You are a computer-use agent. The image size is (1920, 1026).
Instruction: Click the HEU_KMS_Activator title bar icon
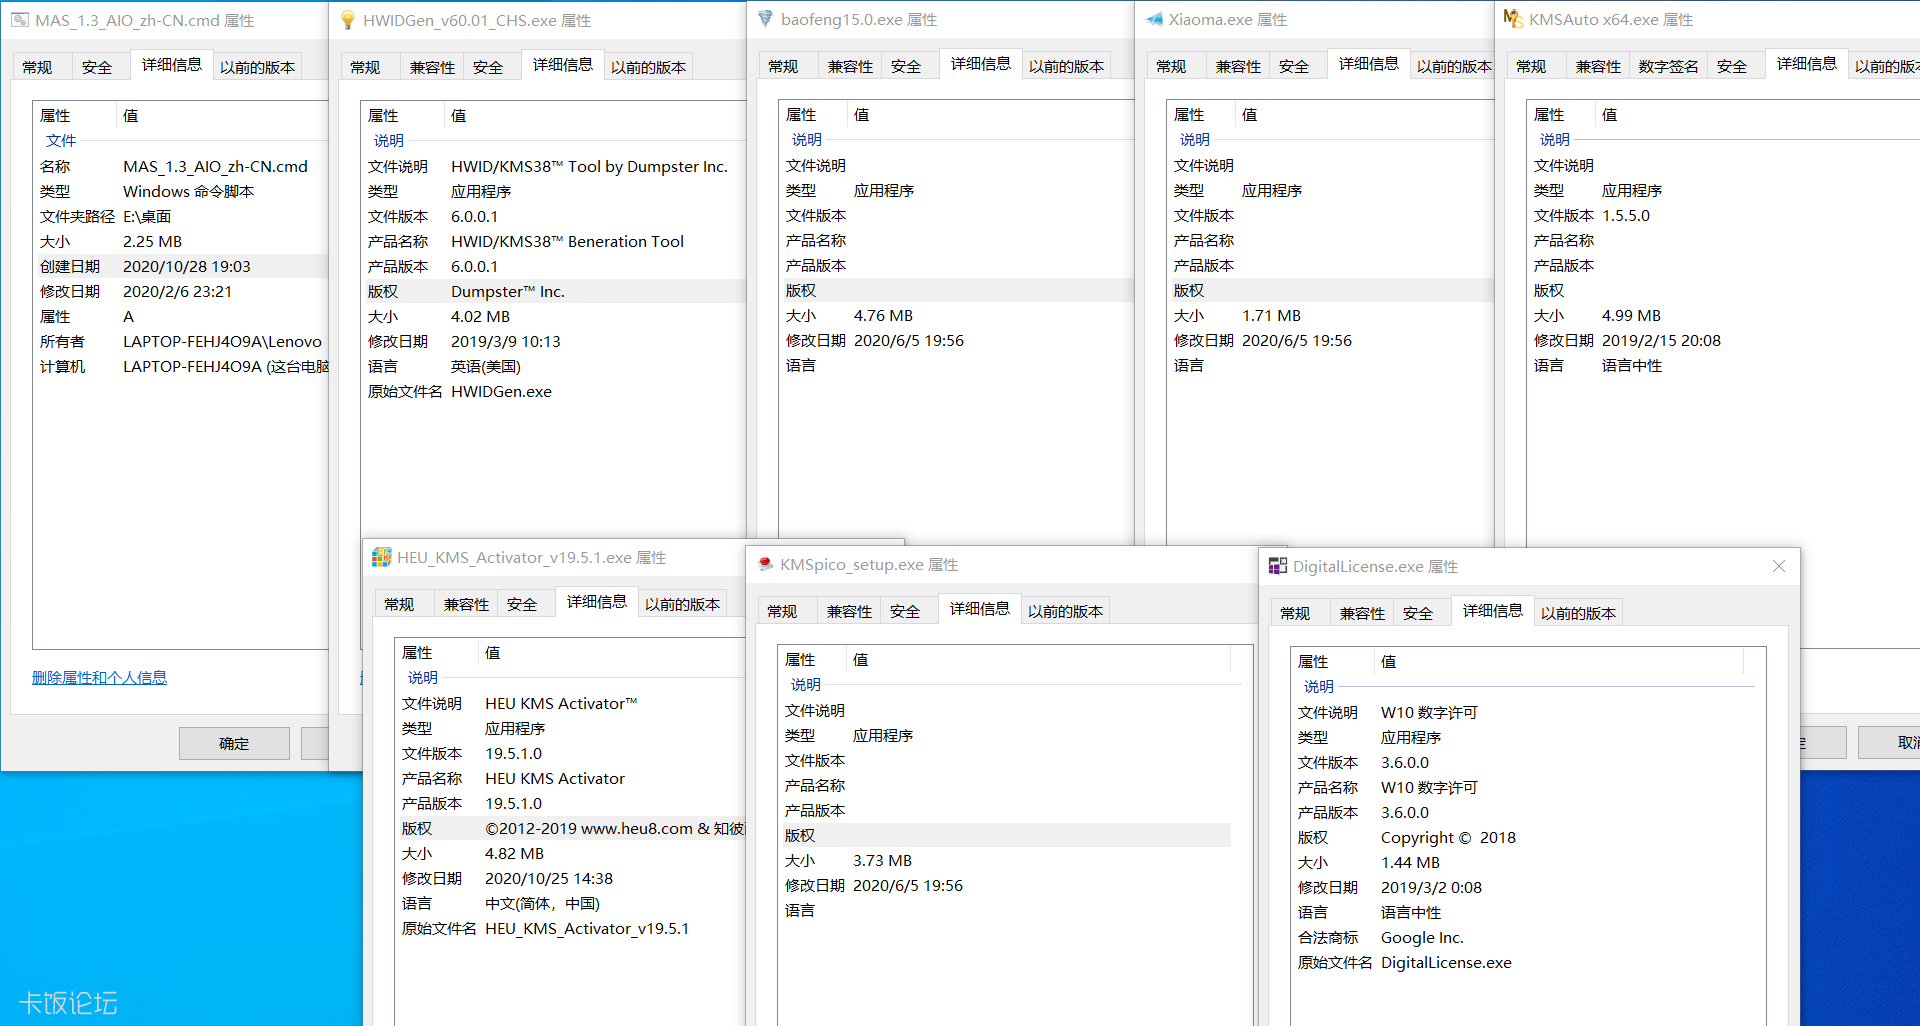381,557
